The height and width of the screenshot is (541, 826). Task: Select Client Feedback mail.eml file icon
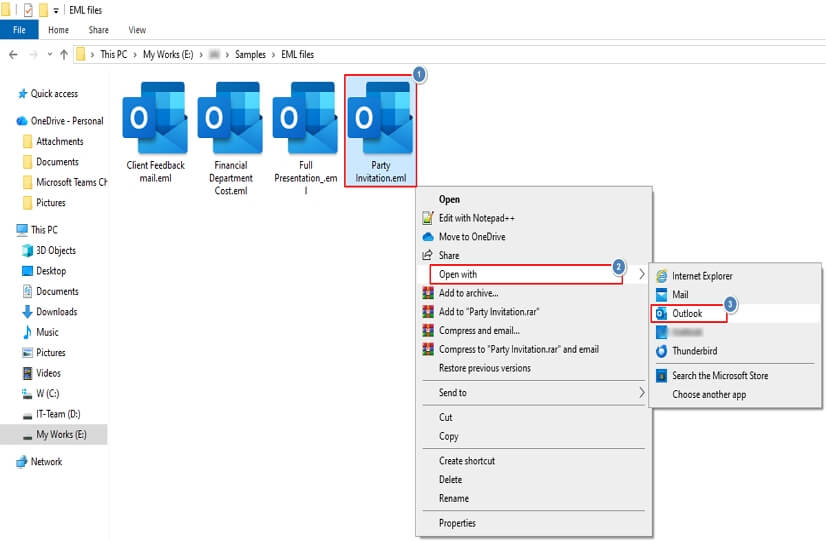pyautogui.click(x=155, y=117)
